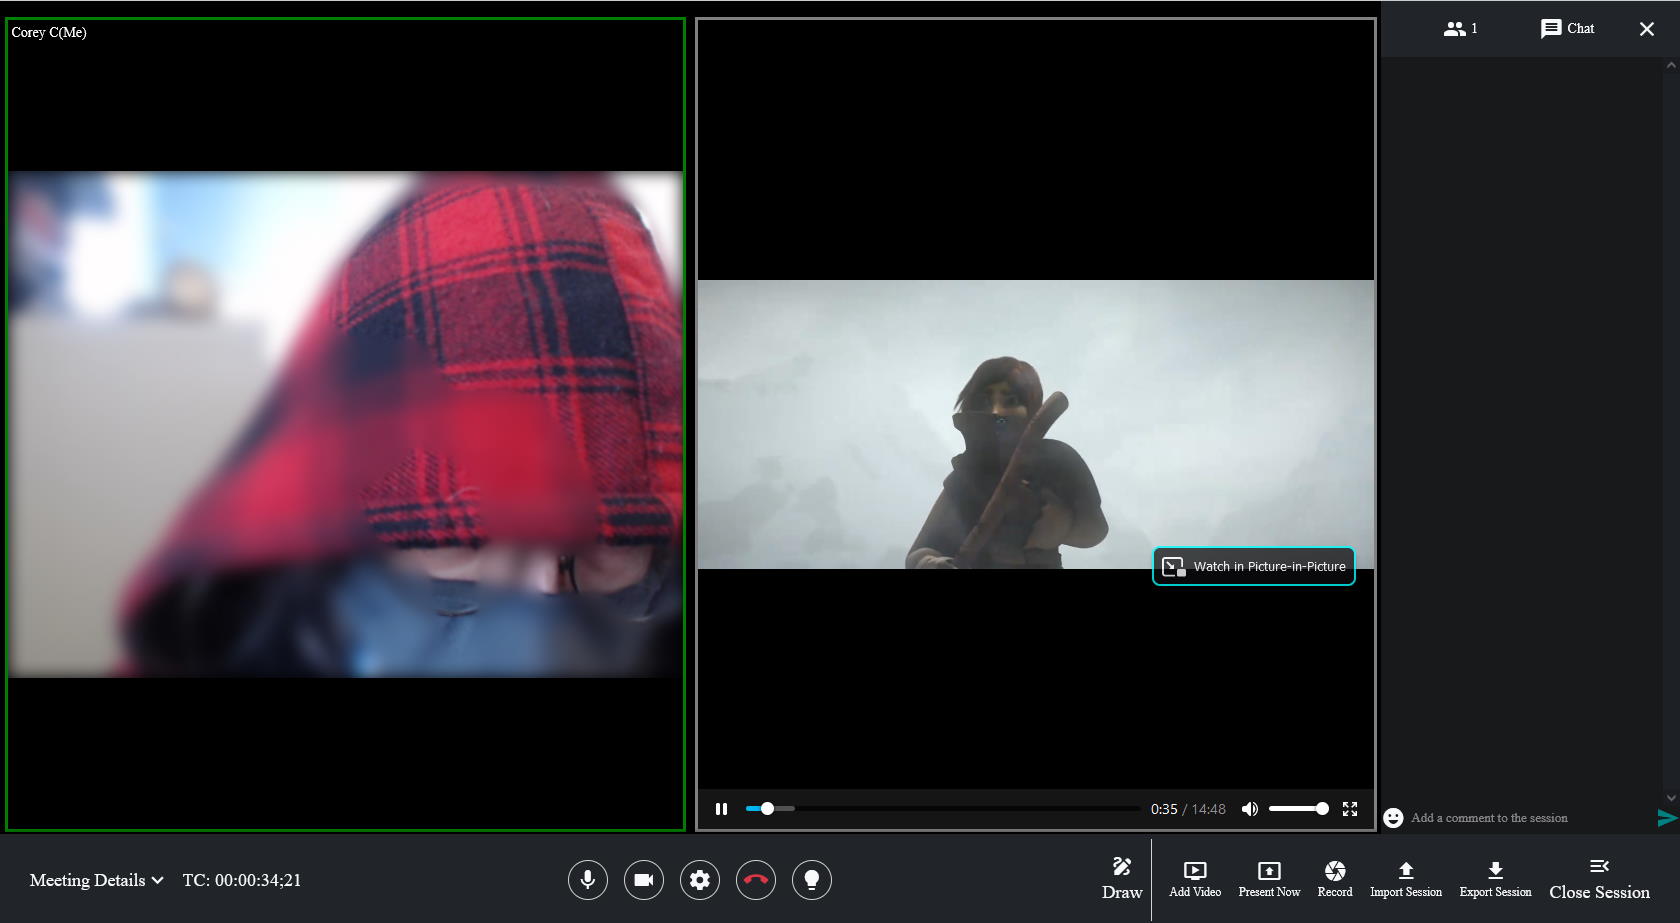Turn off the camera
1680x923 pixels.
[644, 880]
